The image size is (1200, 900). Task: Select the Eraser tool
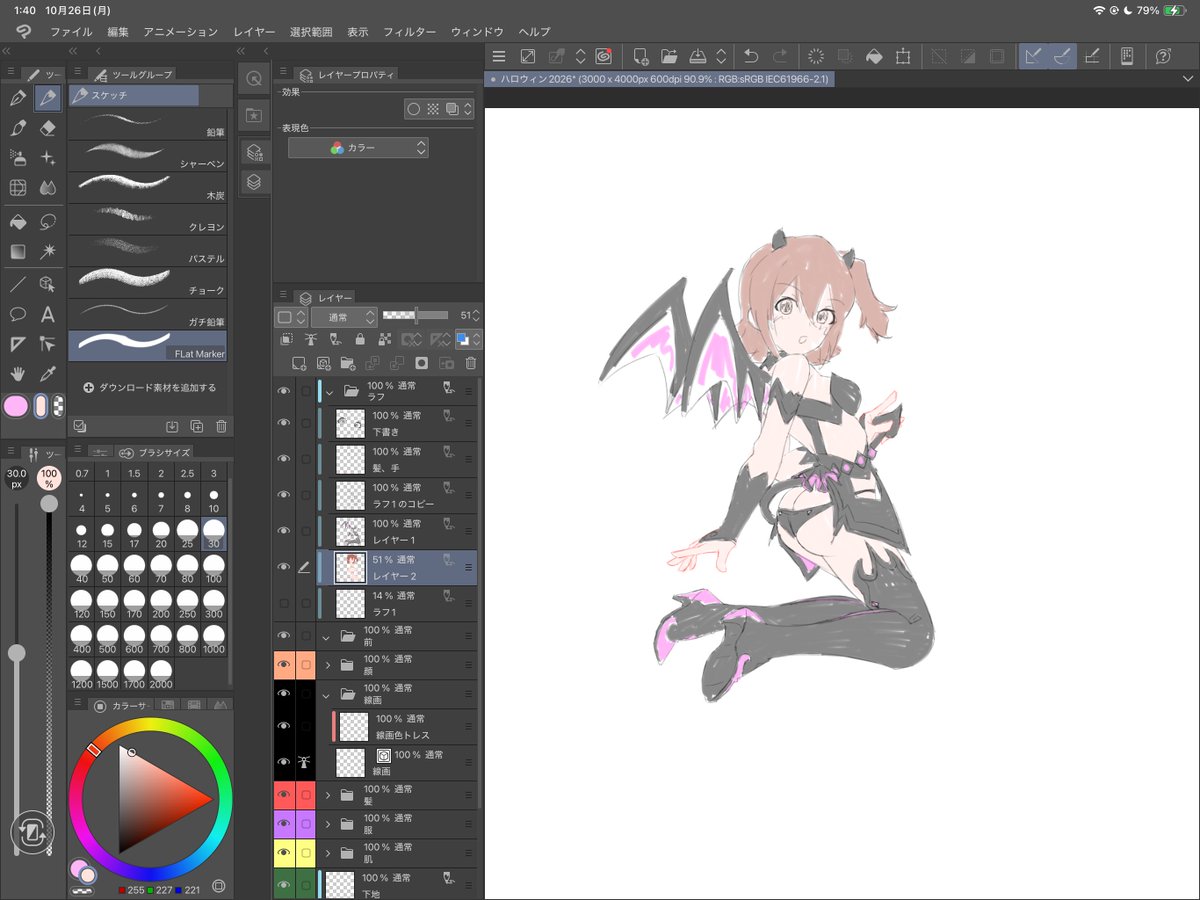pyautogui.click(x=47, y=128)
